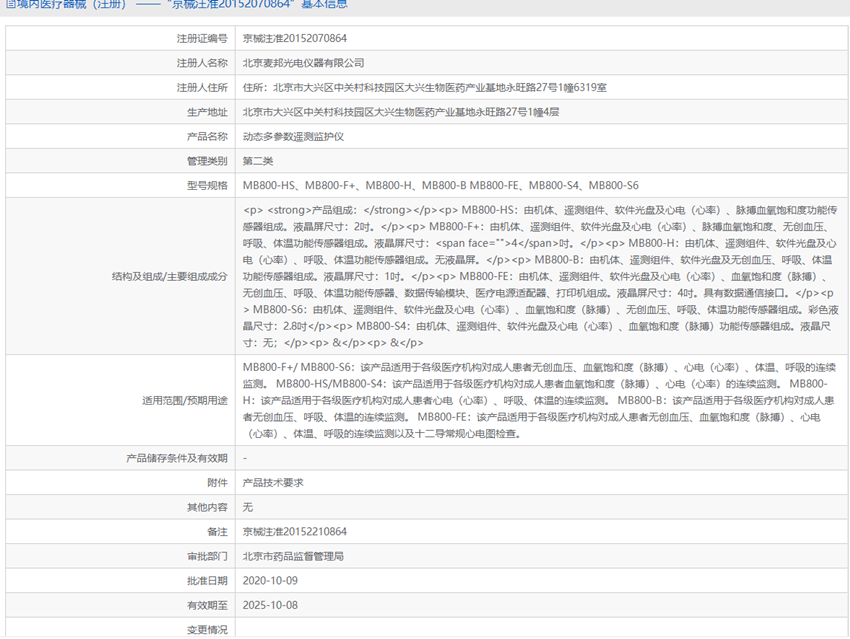The width and height of the screenshot is (850, 639).
Task: Click the product composition paragraph text
Action: tap(540, 276)
